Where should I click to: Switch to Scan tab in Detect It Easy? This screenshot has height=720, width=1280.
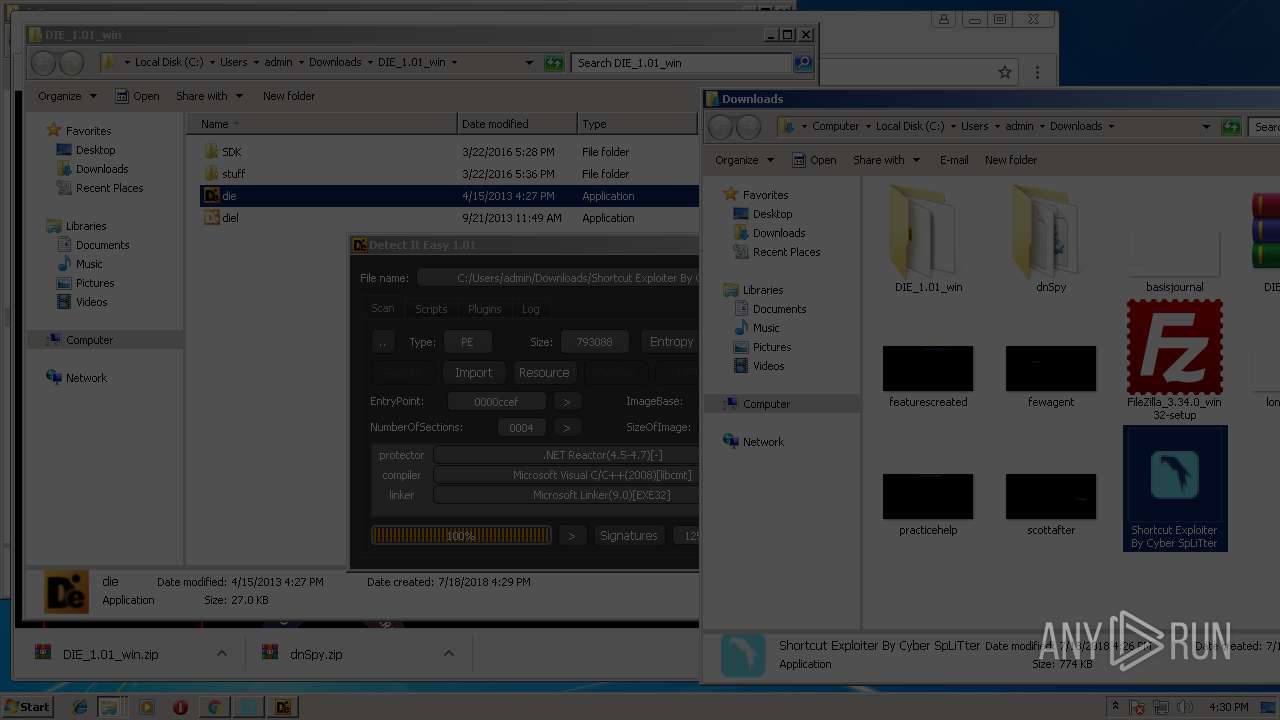point(383,309)
